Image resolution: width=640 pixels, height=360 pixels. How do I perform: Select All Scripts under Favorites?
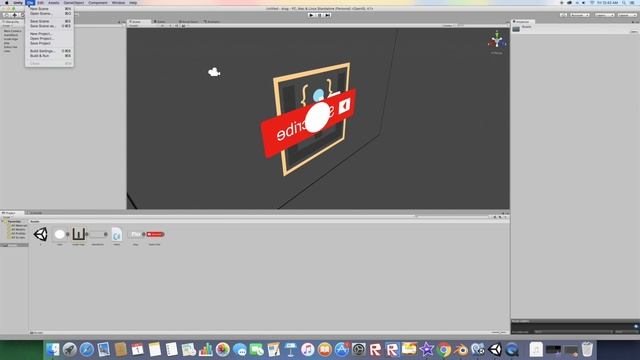click(x=18, y=237)
